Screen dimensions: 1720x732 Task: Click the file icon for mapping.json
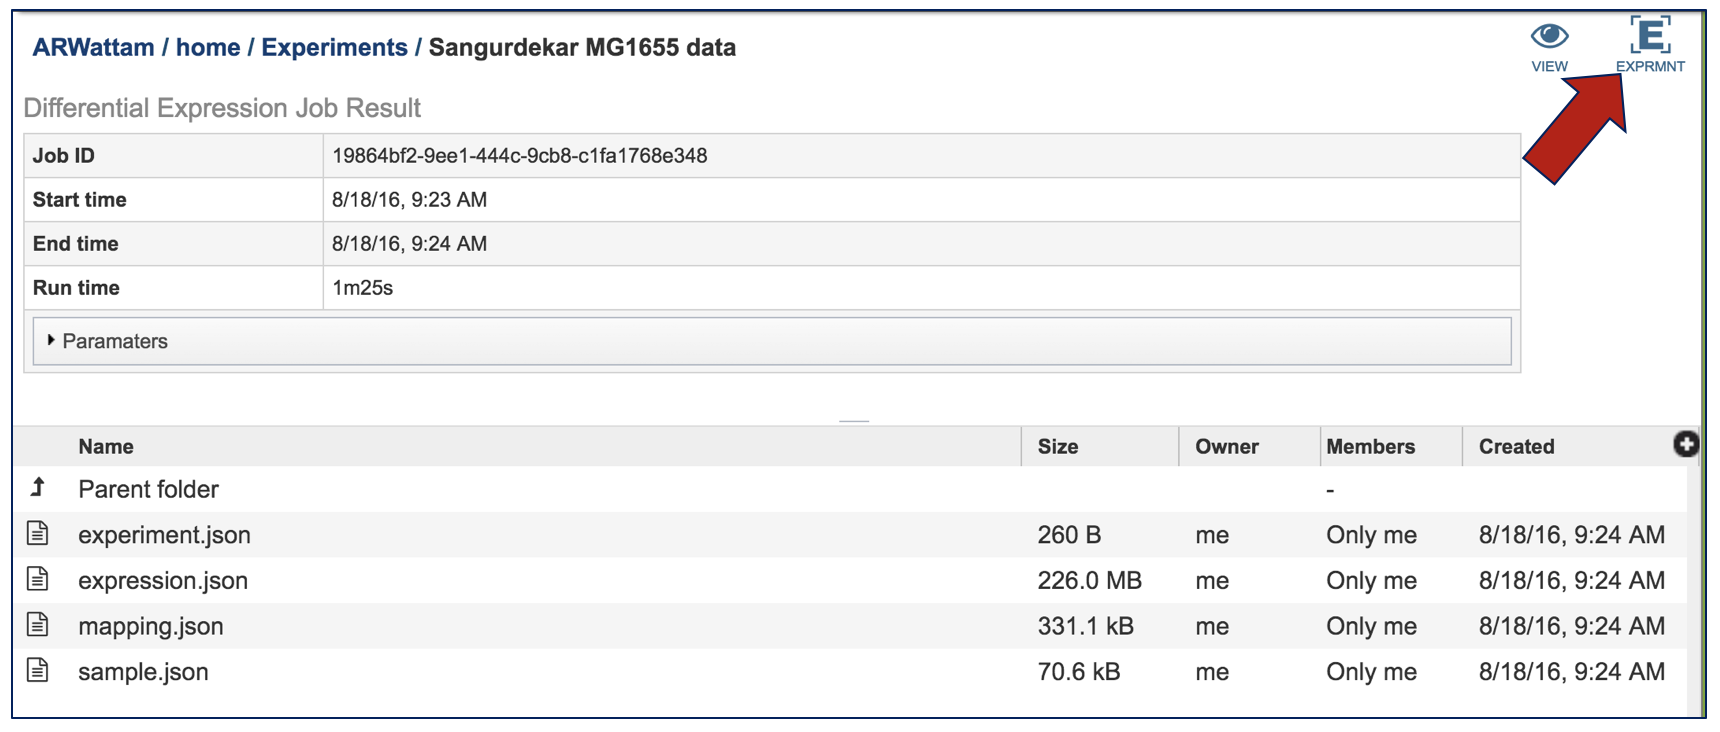pyautogui.click(x=38, y=625)
